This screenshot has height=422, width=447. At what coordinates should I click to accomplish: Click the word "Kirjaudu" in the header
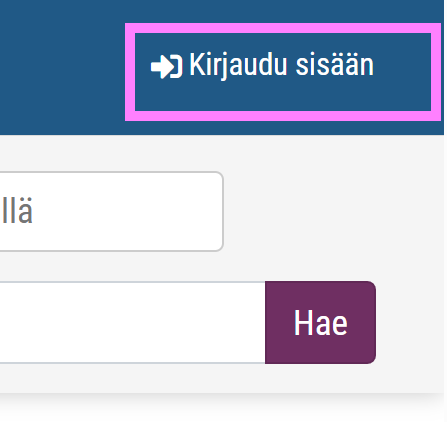tap(238, 66)
